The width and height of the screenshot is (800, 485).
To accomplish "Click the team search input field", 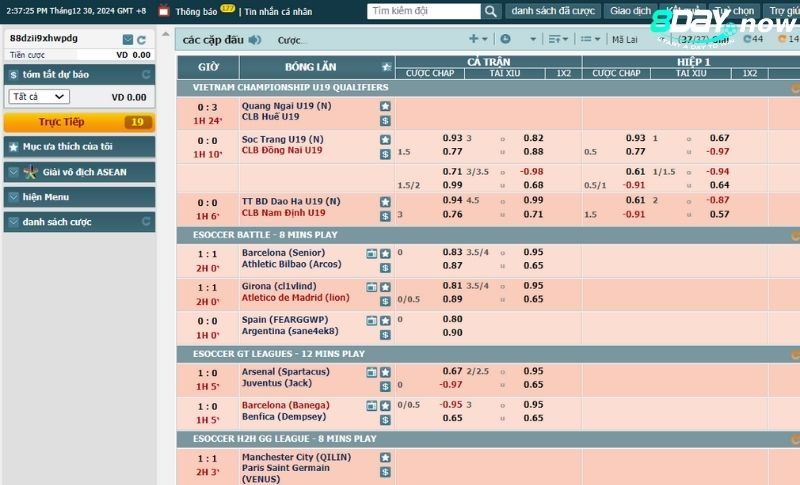I will pyautogui.click(x=424, y=12).
